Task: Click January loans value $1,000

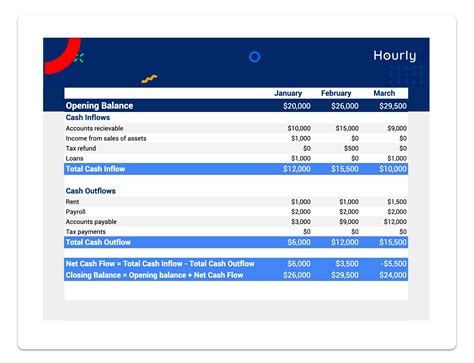Action: (x=301, y=158)
